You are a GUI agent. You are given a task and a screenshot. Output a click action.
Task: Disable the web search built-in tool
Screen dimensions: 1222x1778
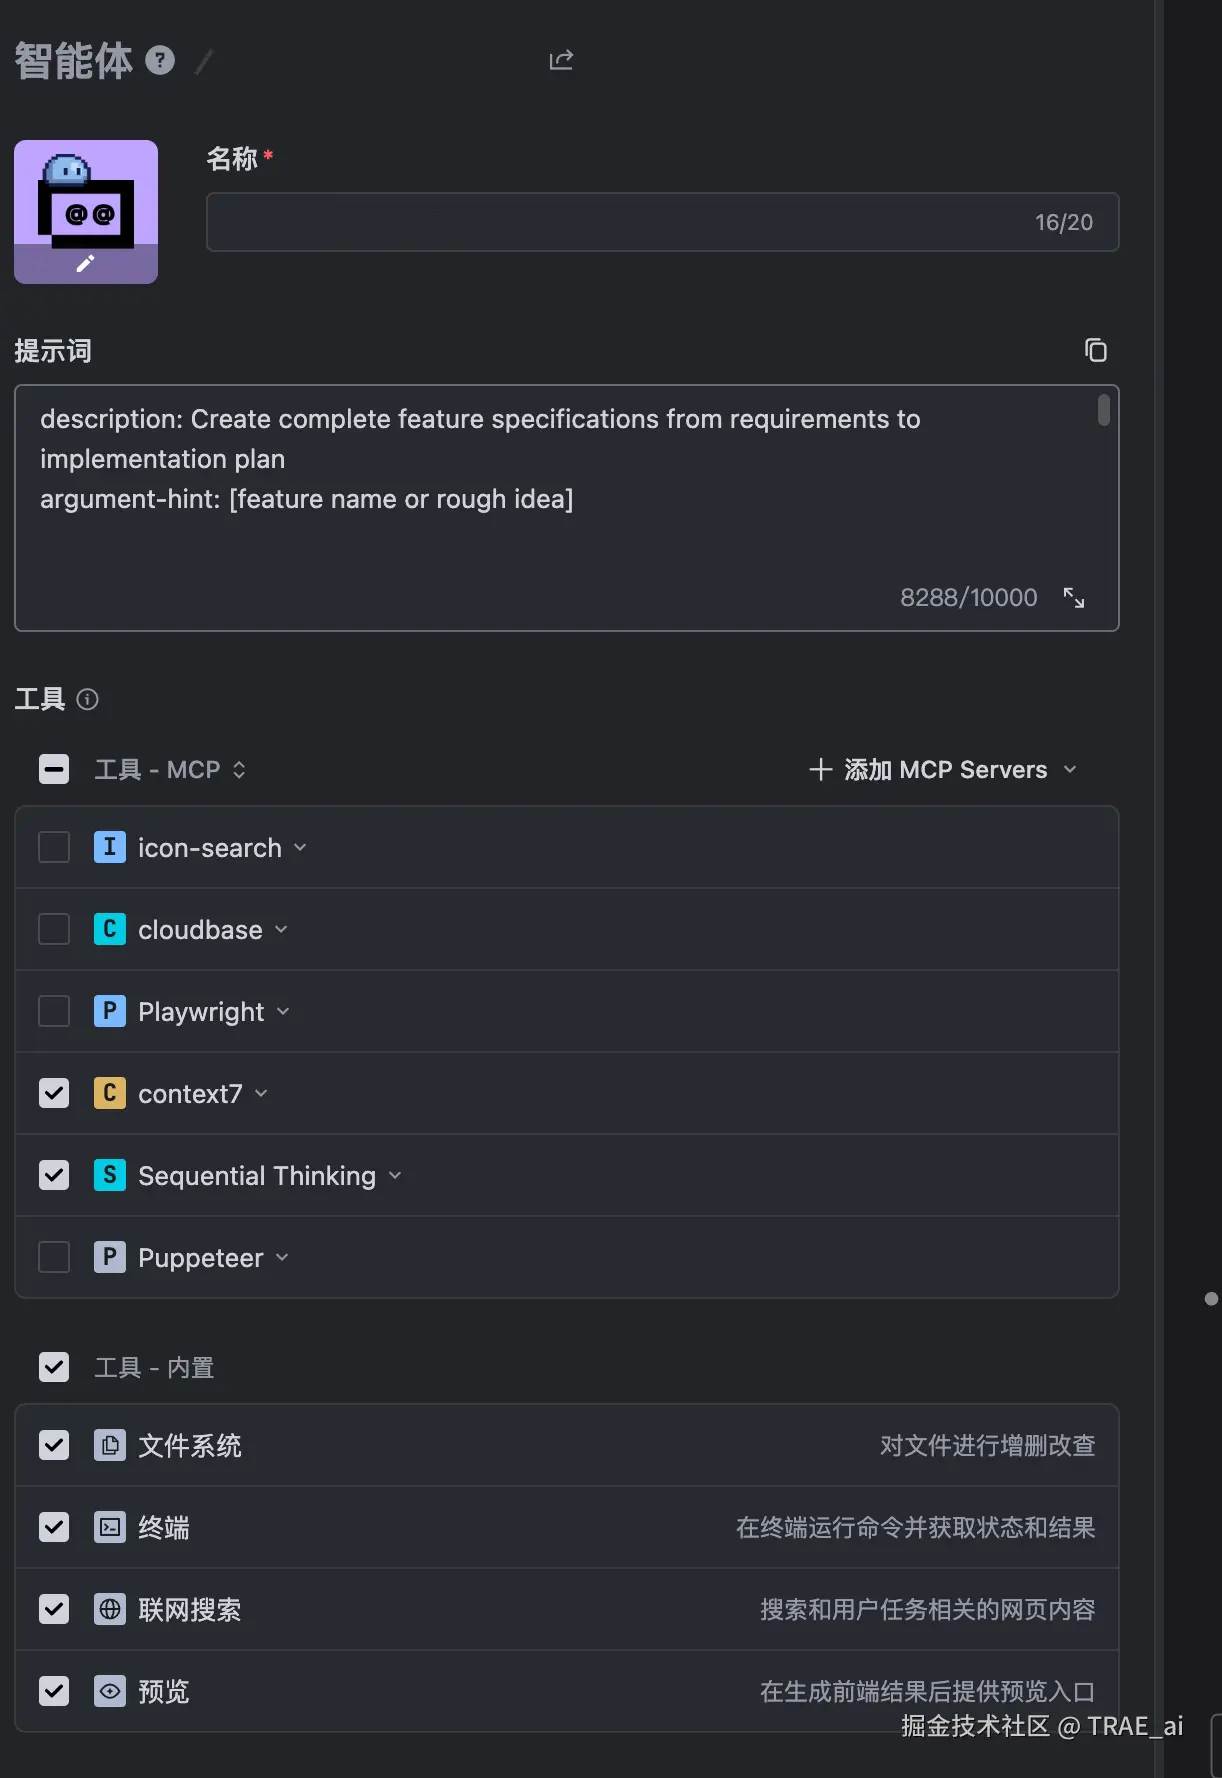(x=54, y=1609)
